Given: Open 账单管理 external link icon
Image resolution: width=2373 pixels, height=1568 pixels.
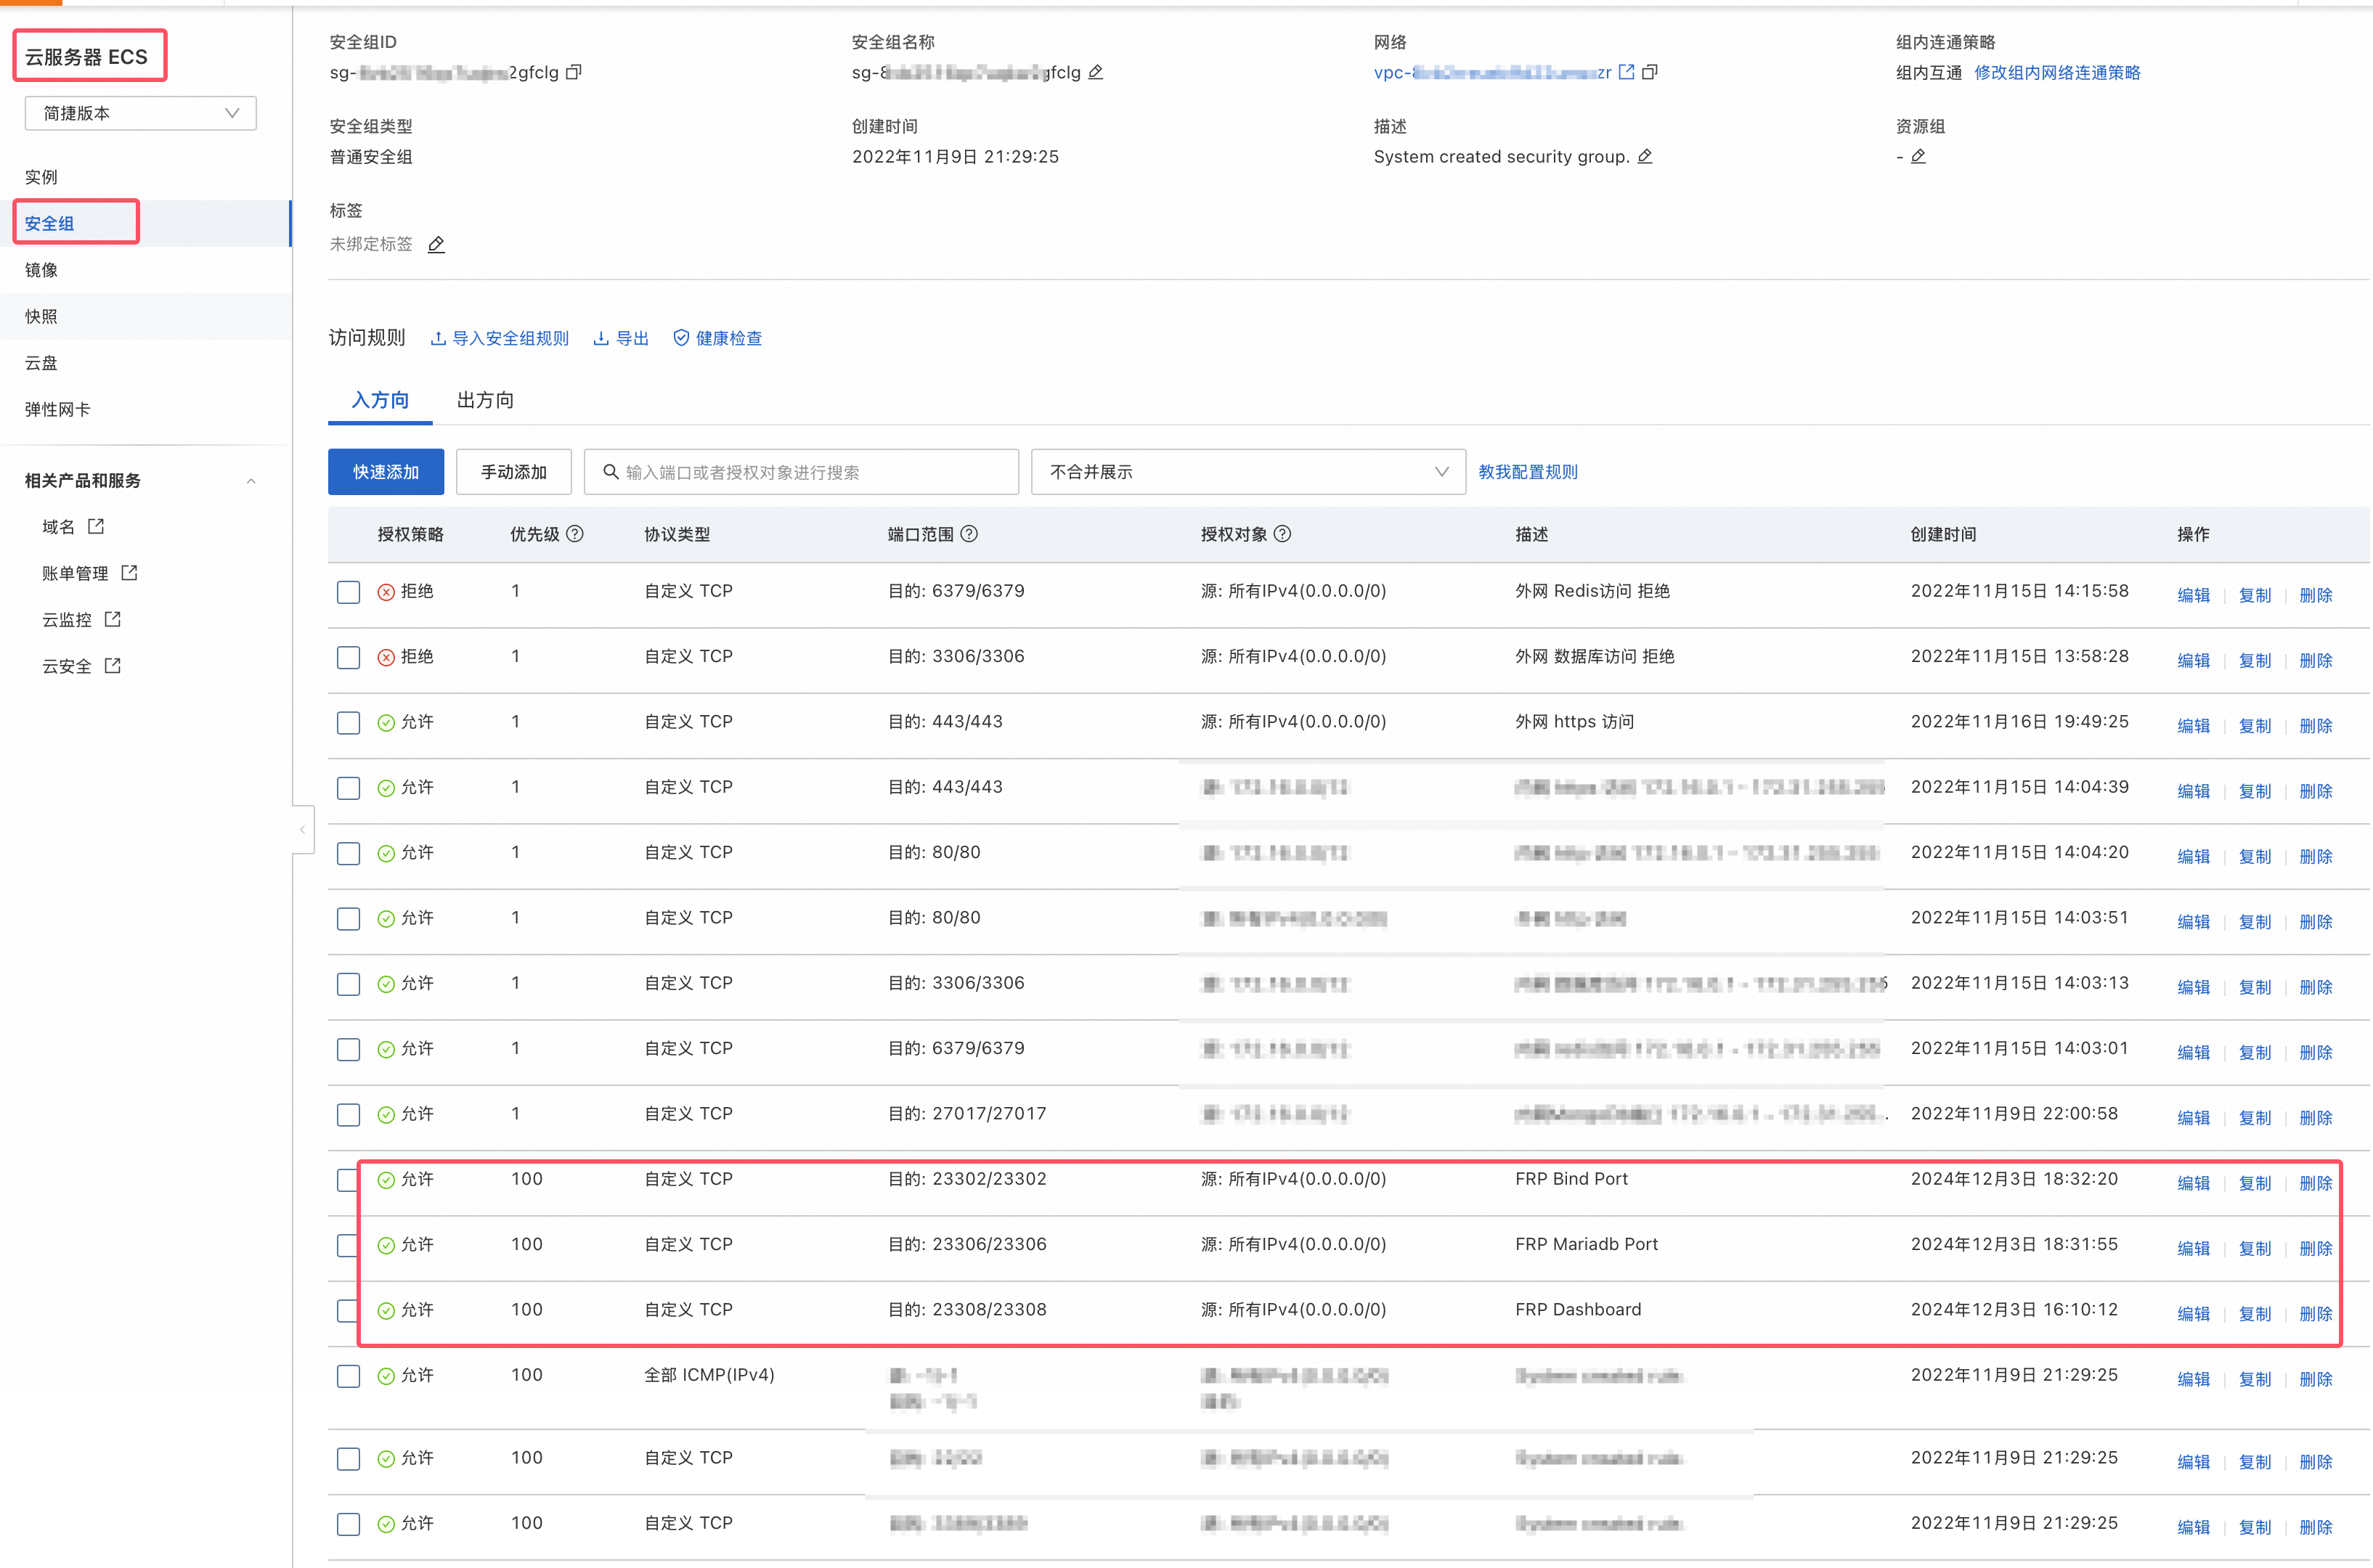Looking at the screenshot, I should [x=129, y=573].
